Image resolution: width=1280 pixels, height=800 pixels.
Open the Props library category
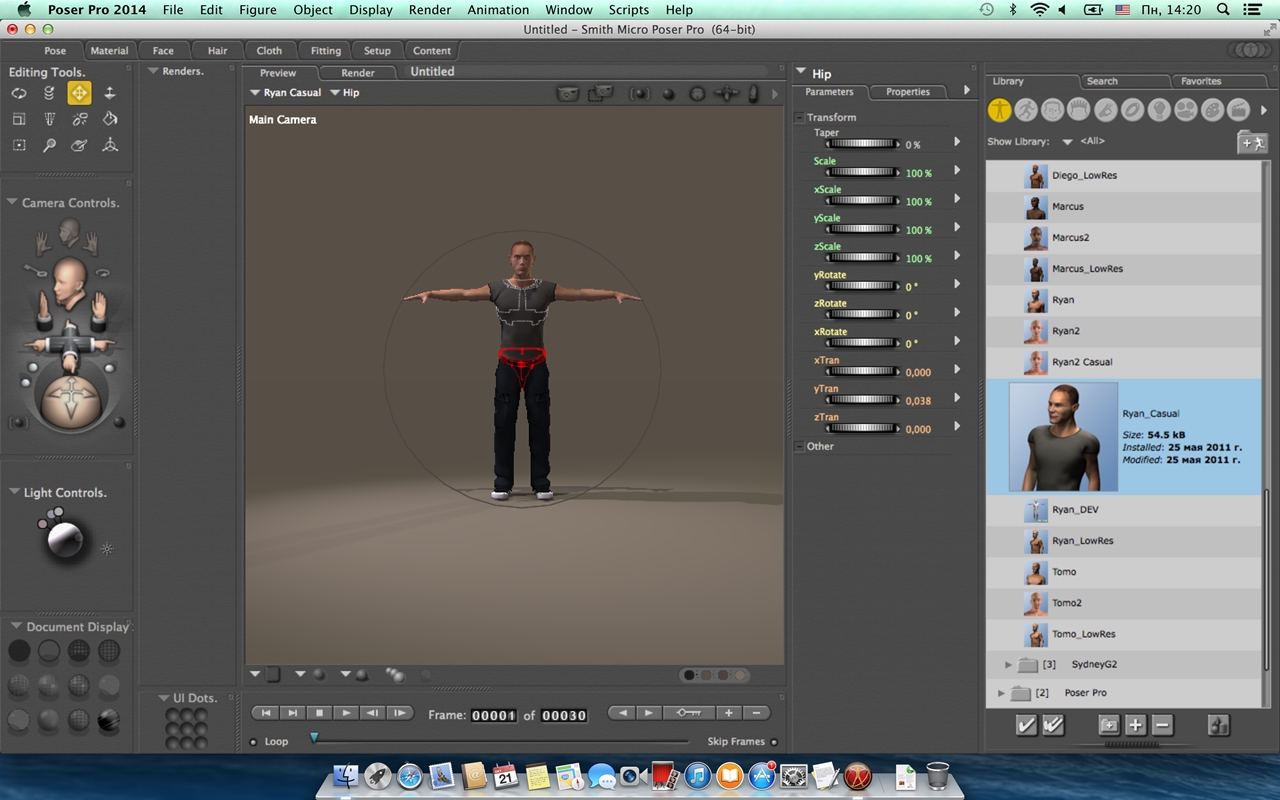click(1132, 110)
